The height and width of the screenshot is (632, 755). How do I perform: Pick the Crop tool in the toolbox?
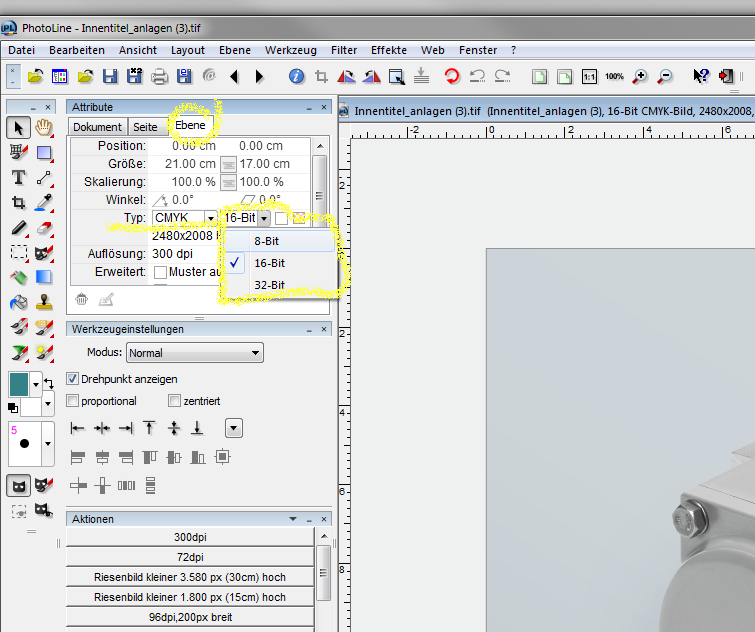18,202
